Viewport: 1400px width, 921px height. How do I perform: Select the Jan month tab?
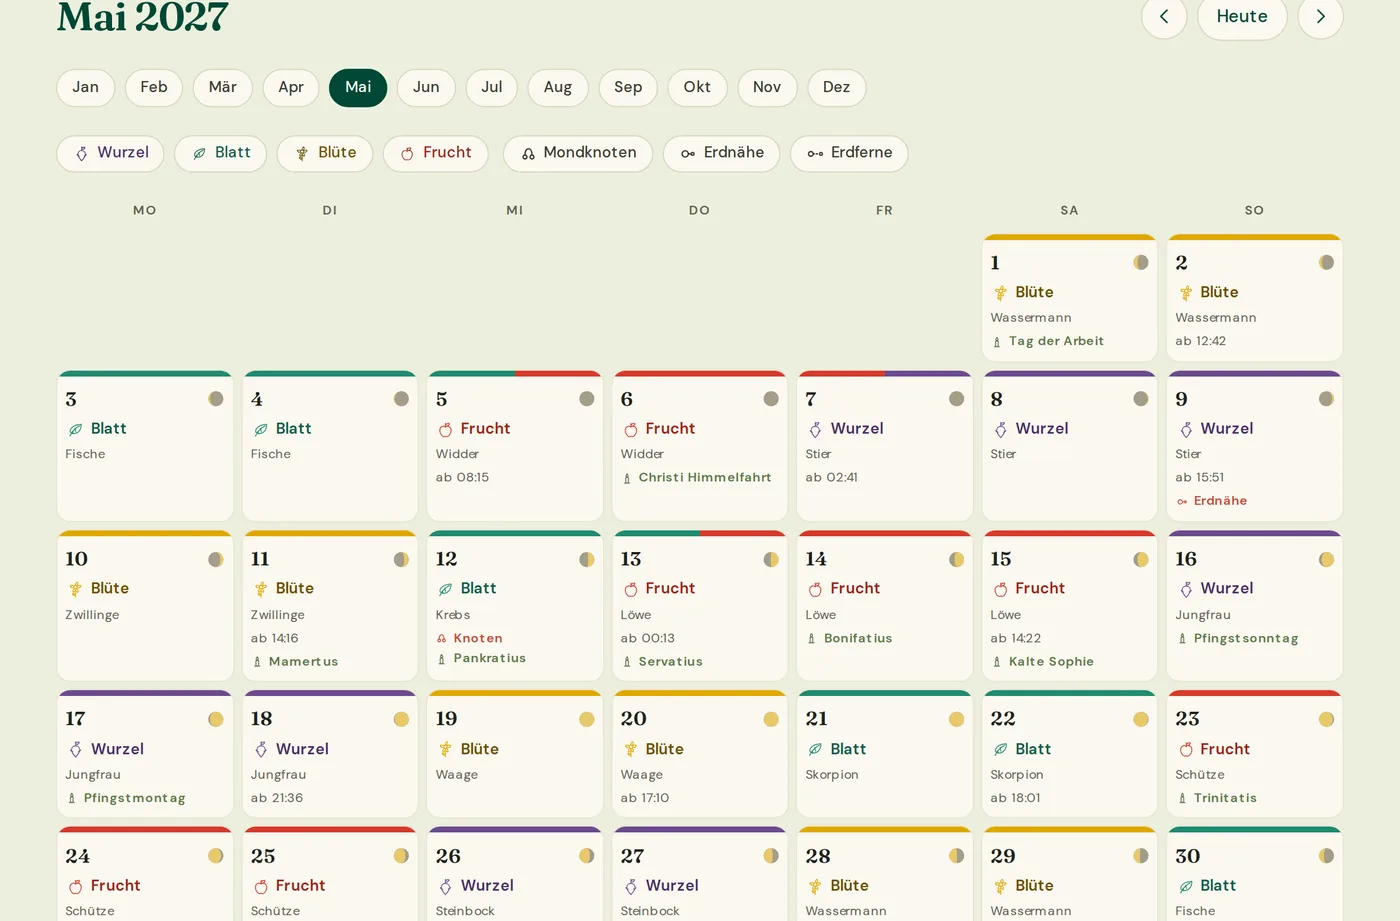pos(86,87)
